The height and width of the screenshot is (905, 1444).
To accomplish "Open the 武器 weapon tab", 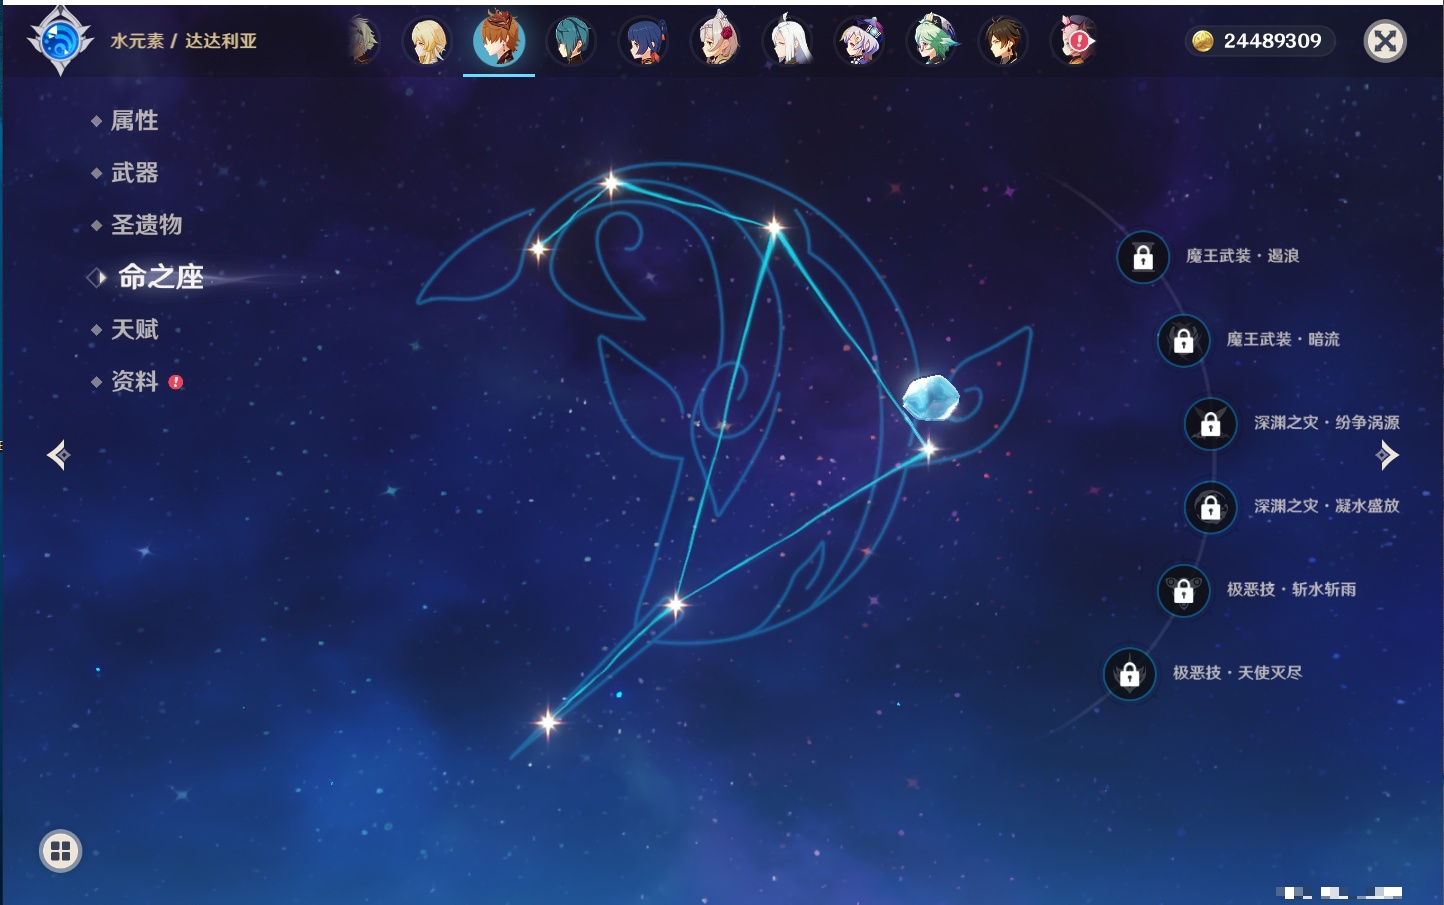I will point(134,173).
